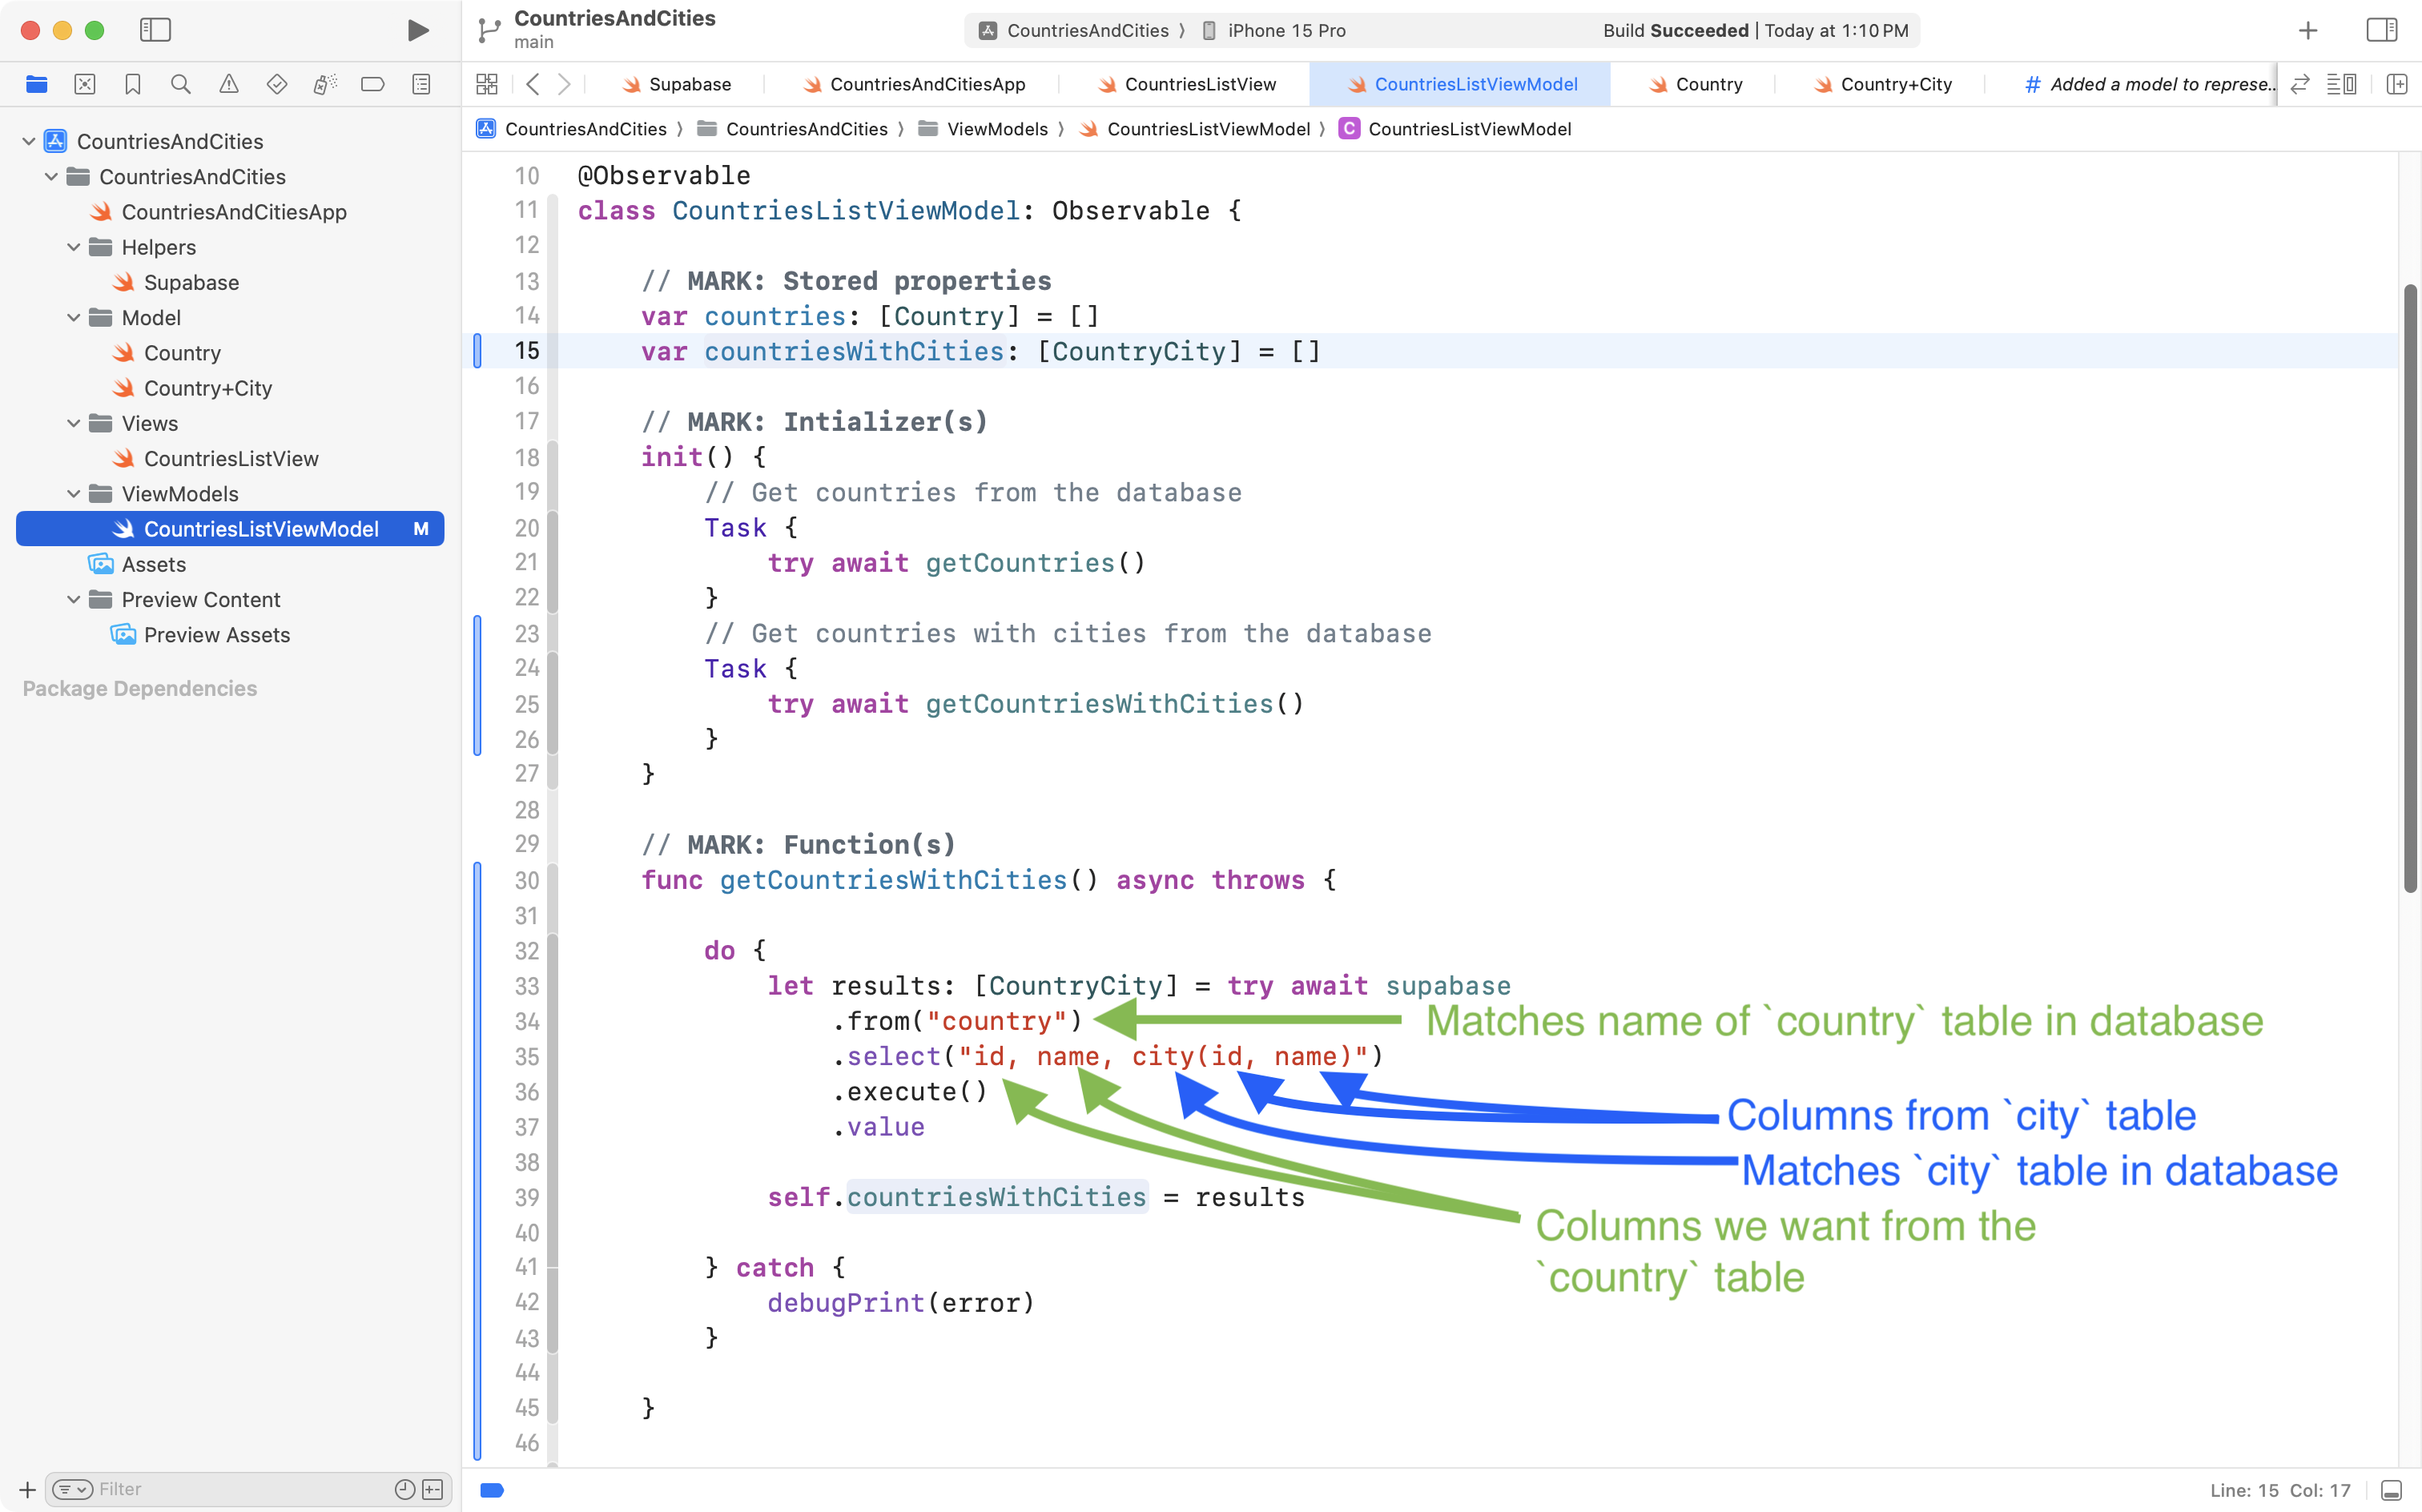Switch to the CountriesListView tab
This screenshot has height=1512, width=2422.
click(1199, 85)
